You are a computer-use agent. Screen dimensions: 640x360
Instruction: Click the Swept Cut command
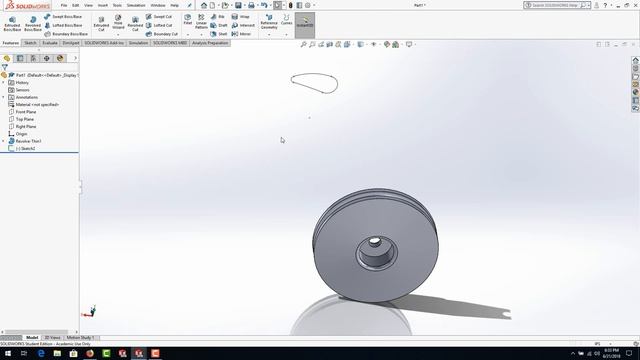159,17
